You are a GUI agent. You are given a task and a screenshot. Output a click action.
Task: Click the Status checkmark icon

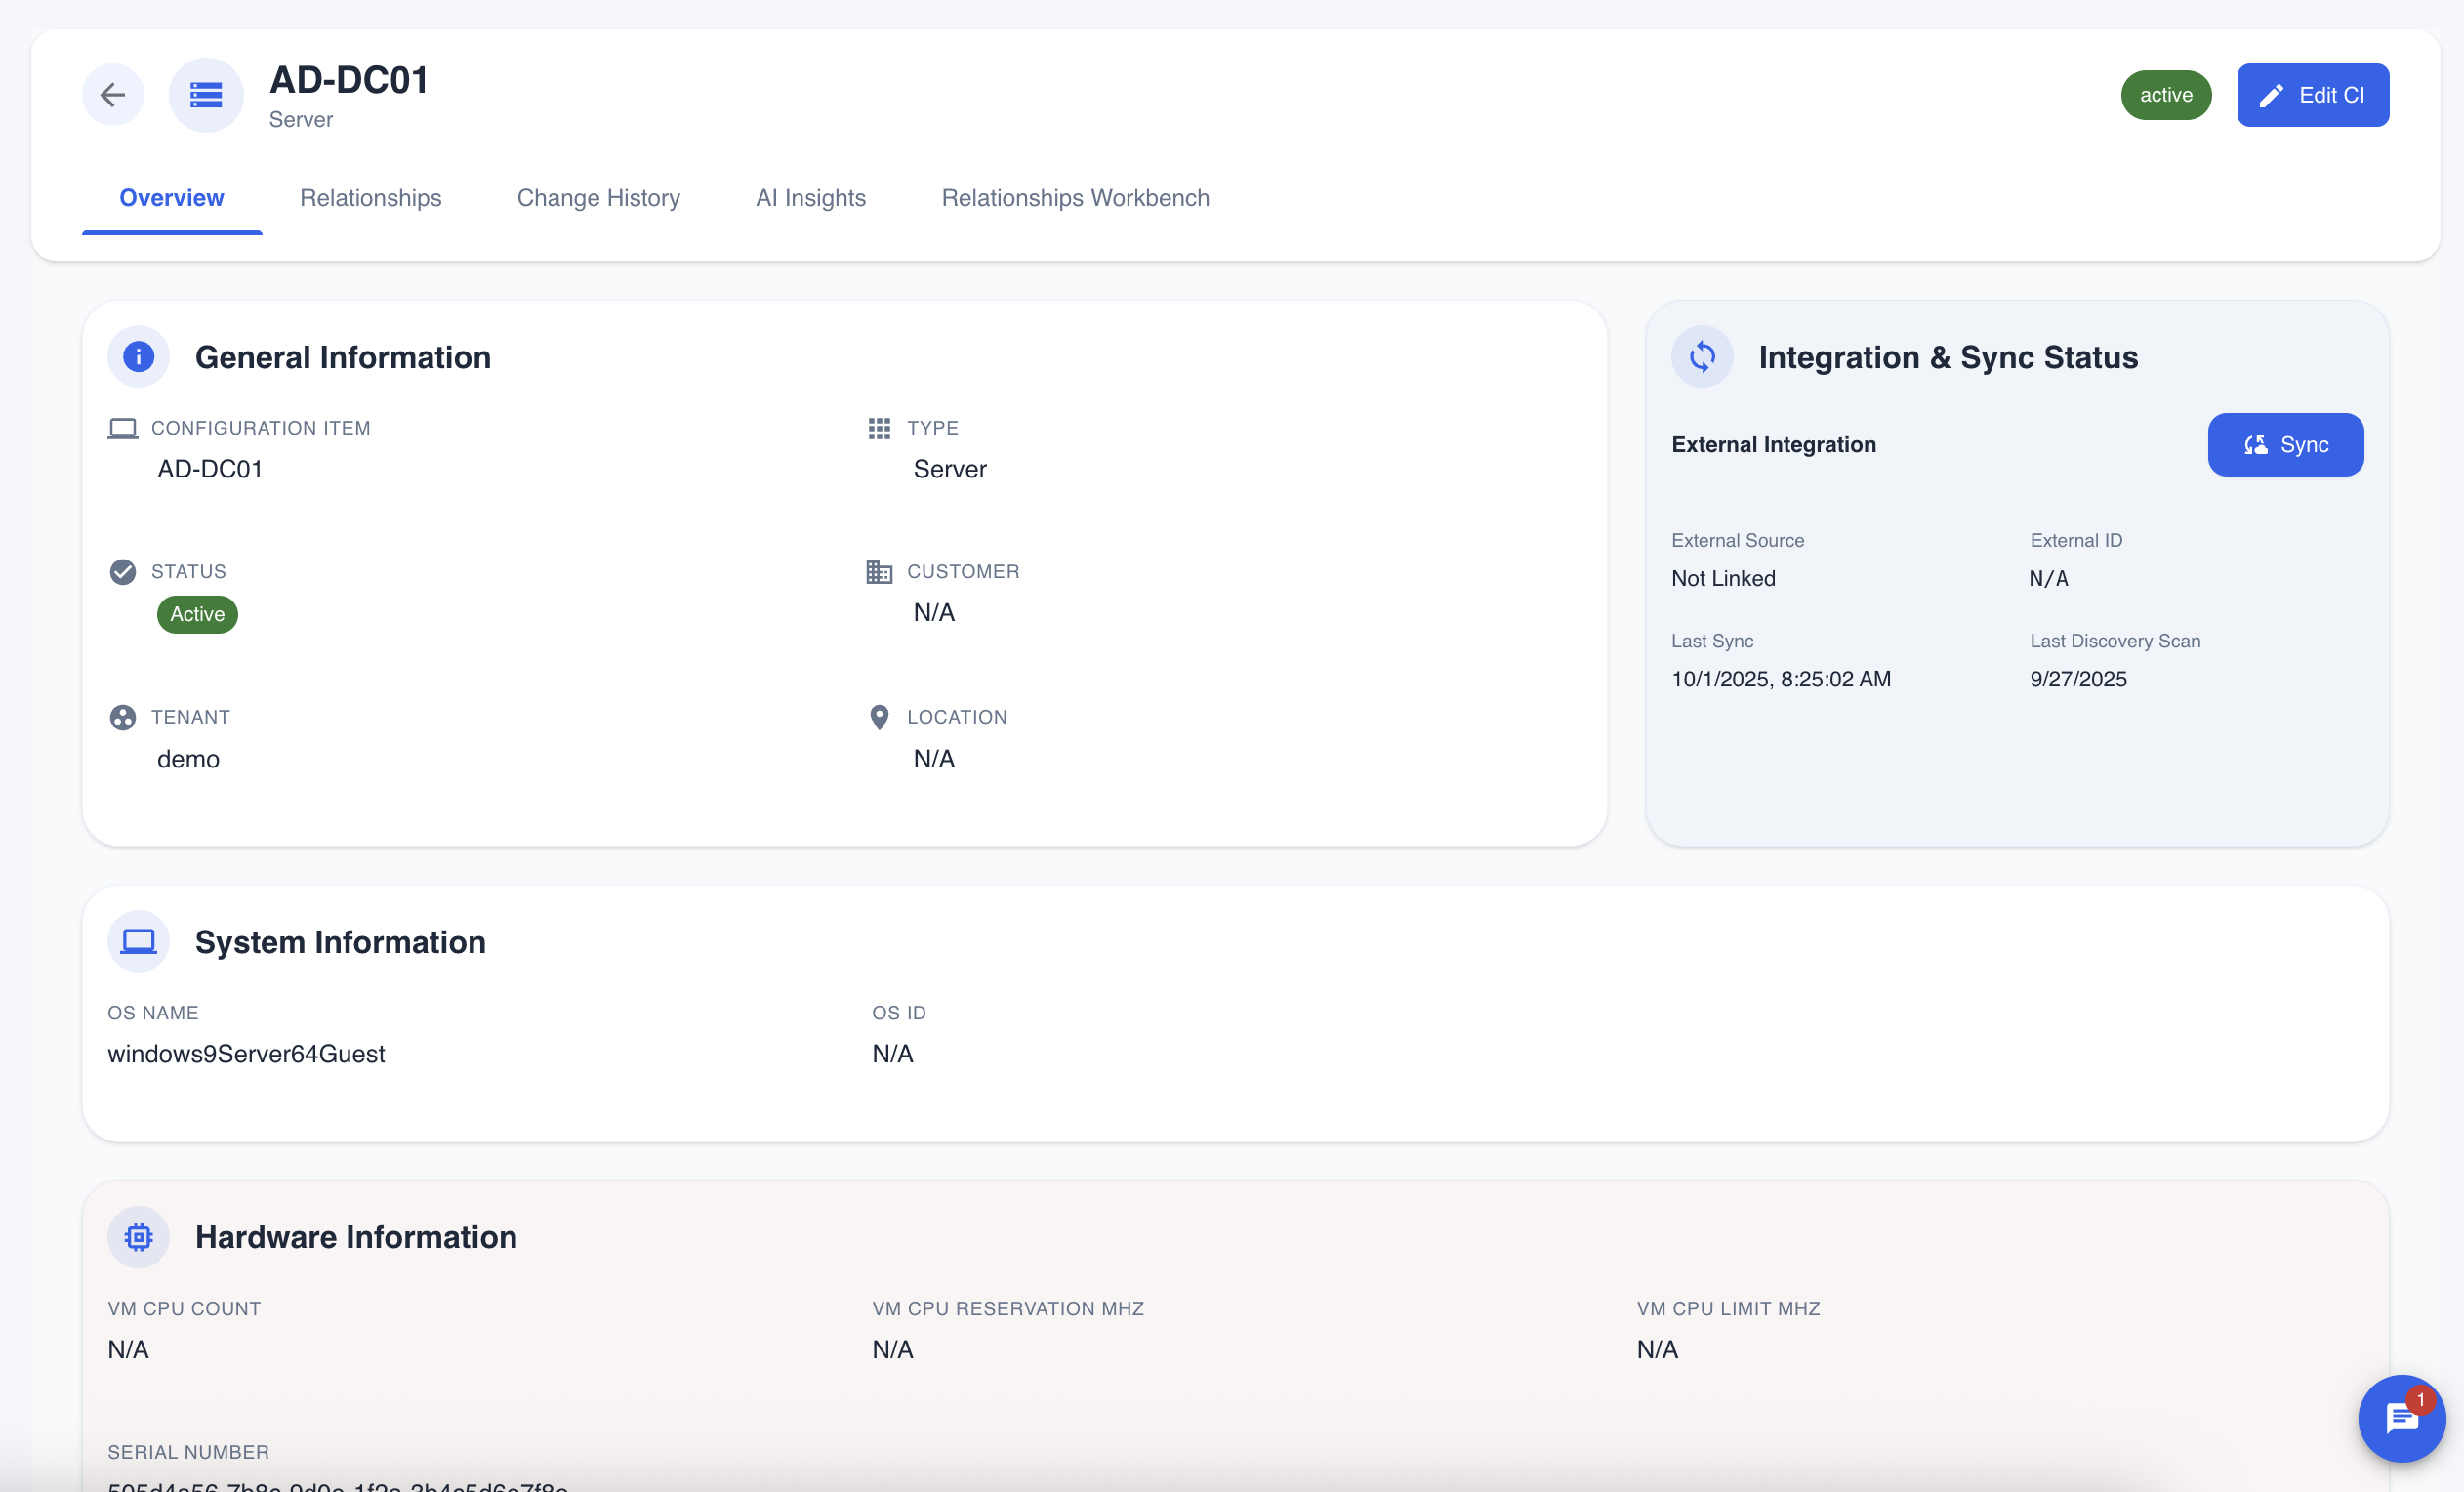[122, 572]
